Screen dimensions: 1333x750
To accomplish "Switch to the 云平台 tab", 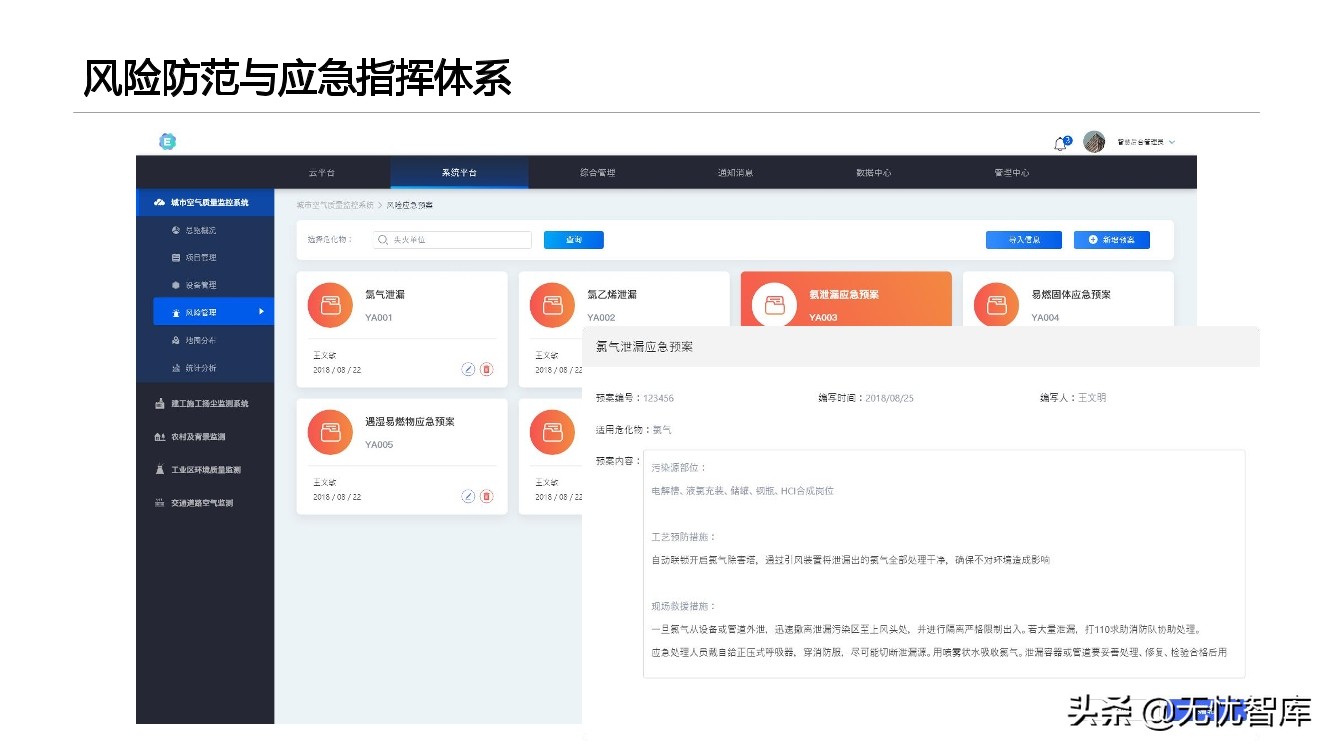I will click(x=322, y=173).
